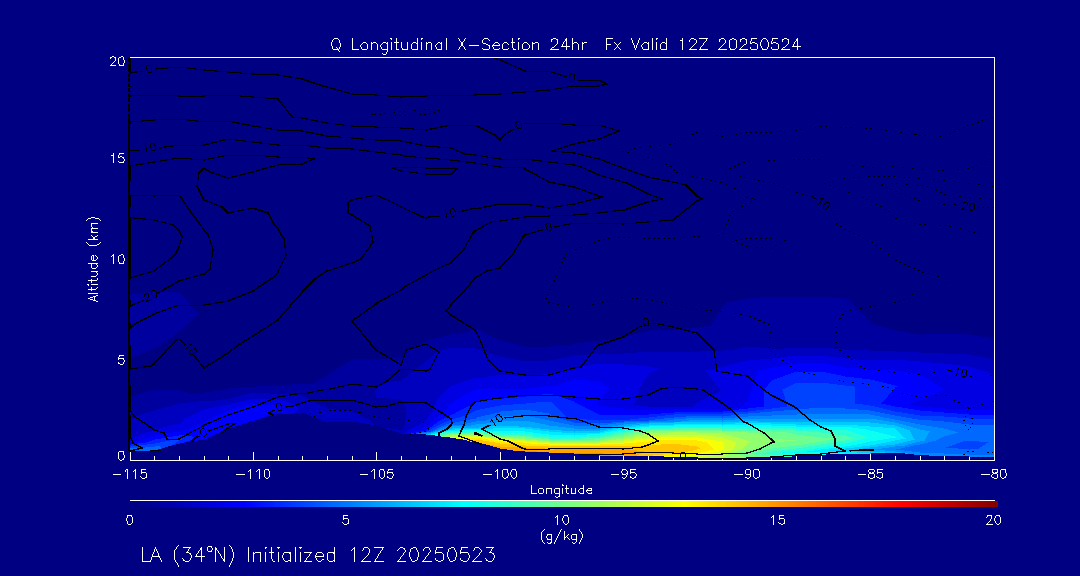This screenshot has width=1080, height=576.
Task: Click the "10" altitude axis tick label
Action: point(118,259)
